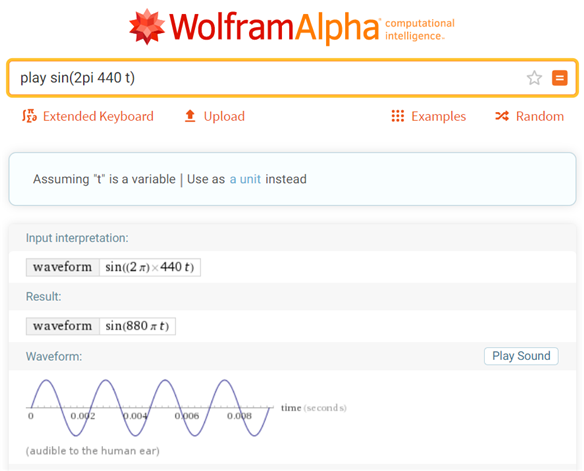Click the orange compute button in search box
The width and height of the screenshot is (584, 471).
tap(559, 78)
